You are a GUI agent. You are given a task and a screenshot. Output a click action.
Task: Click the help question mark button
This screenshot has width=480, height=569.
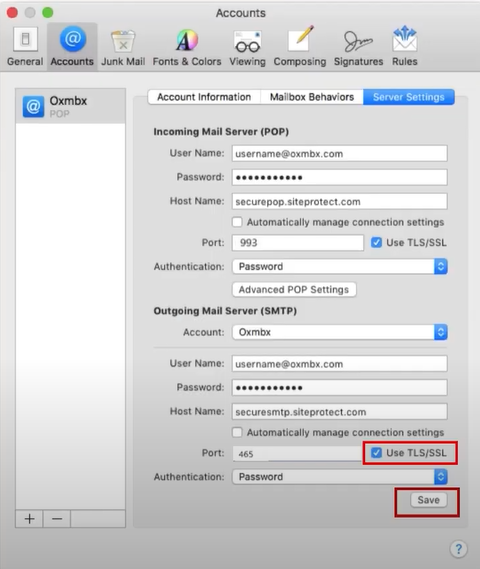click(458, 549)
